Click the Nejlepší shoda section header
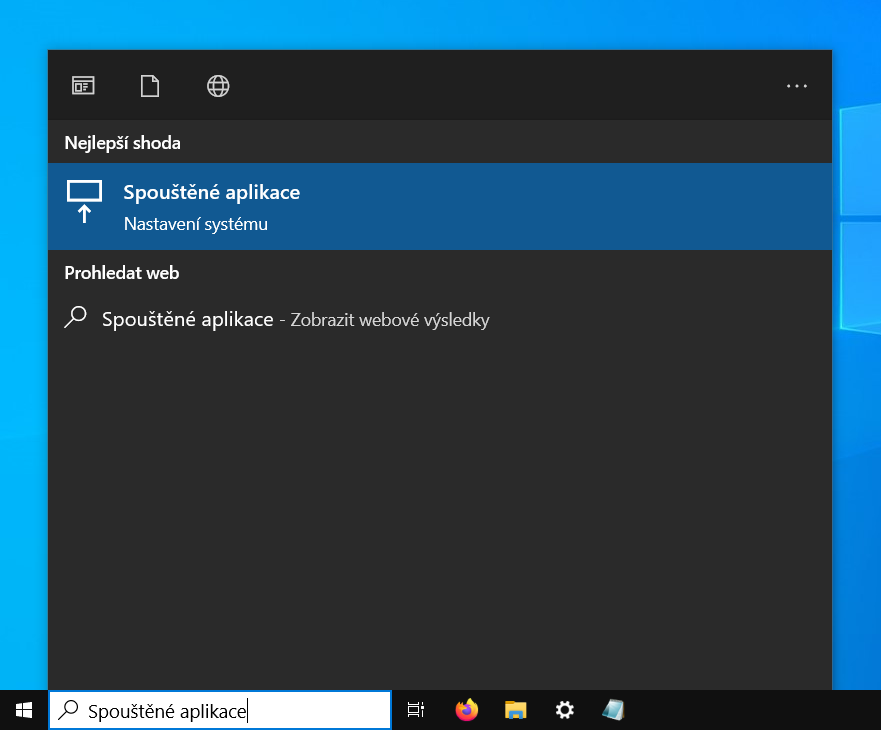Viewport: 881px width, 730px height. 122,142
